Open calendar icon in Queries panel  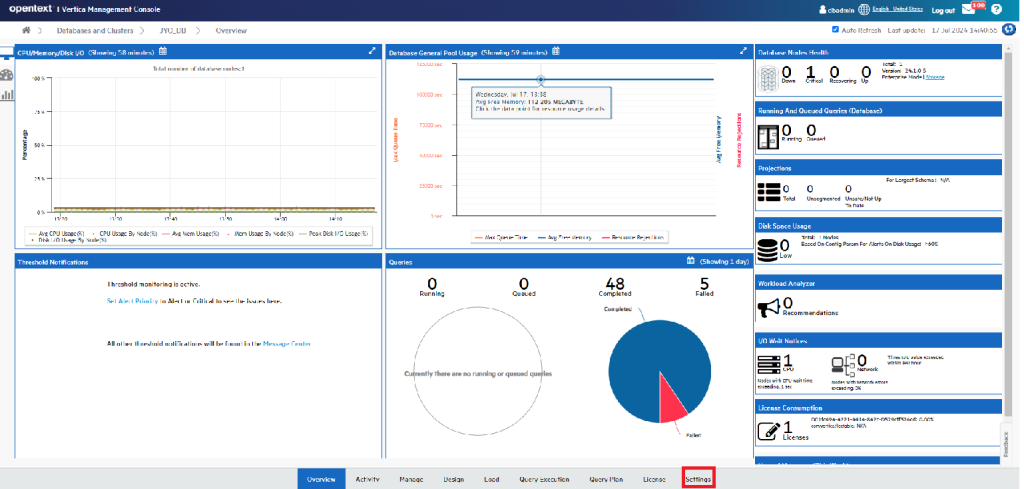[x=690, y=261]
